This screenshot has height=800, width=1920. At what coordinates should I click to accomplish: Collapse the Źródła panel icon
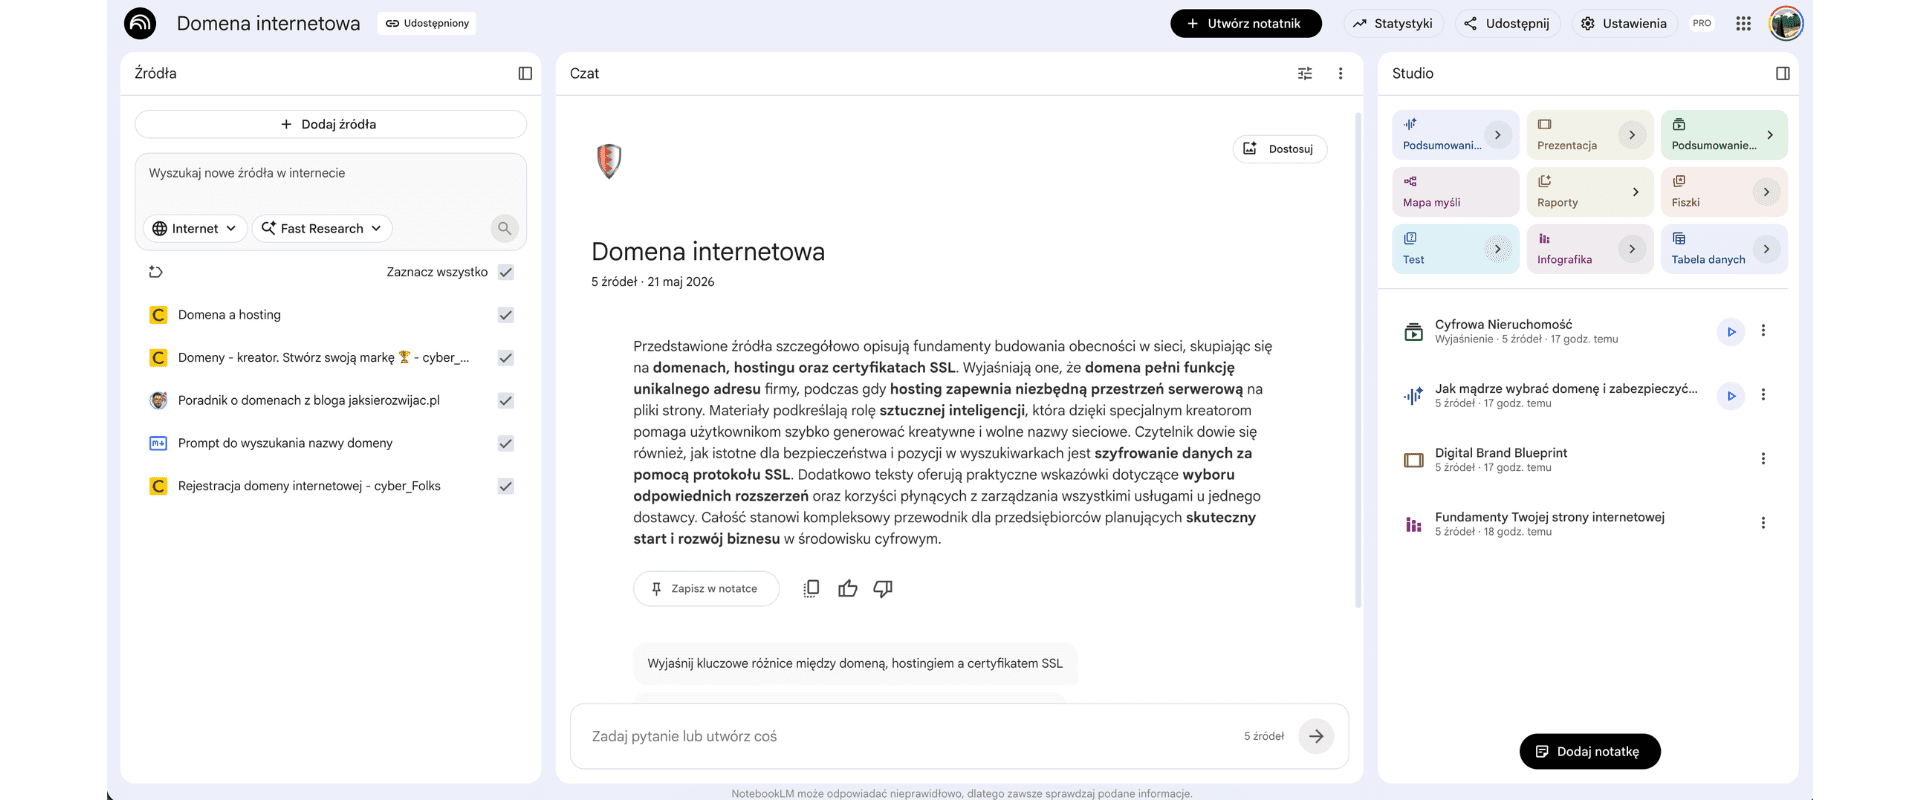(x=525, y=73)
